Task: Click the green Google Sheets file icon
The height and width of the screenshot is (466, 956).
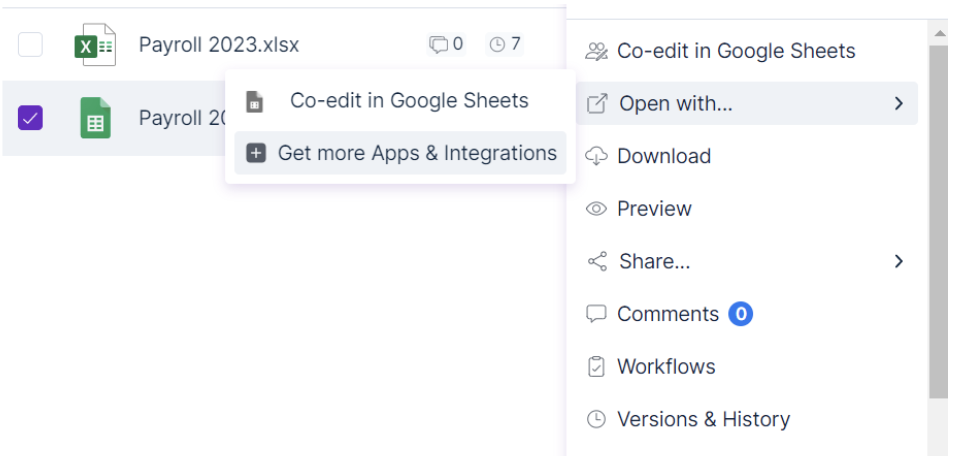Action: (95, 119)
